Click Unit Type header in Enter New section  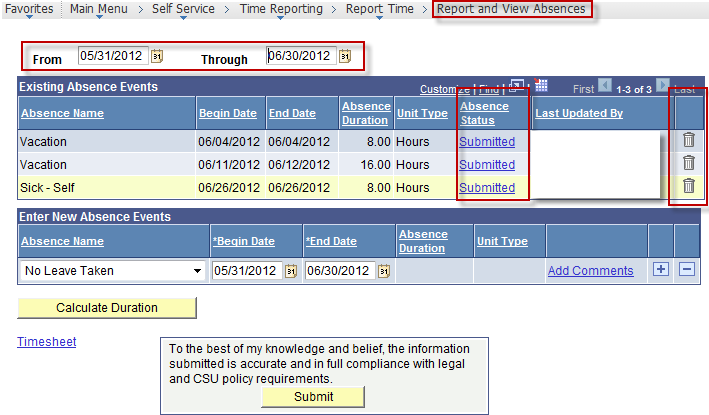tap(502, 241)
